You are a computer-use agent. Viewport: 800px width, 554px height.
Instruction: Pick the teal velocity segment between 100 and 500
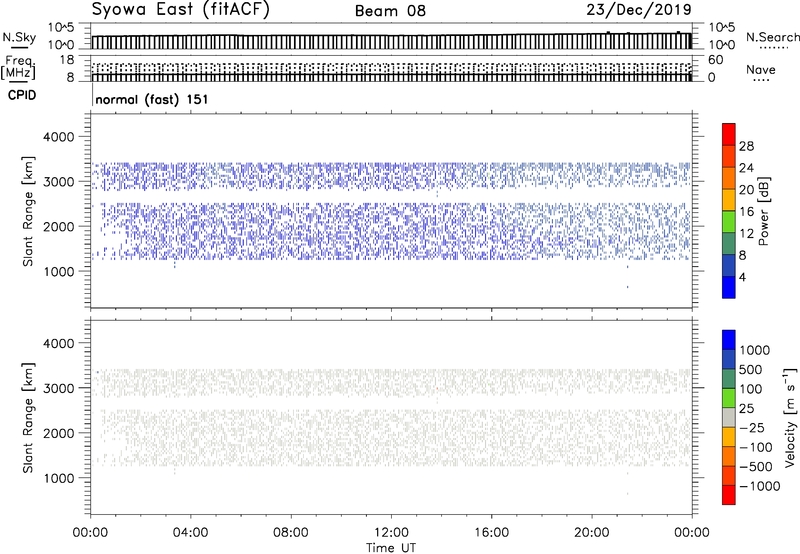coord(729,379)
